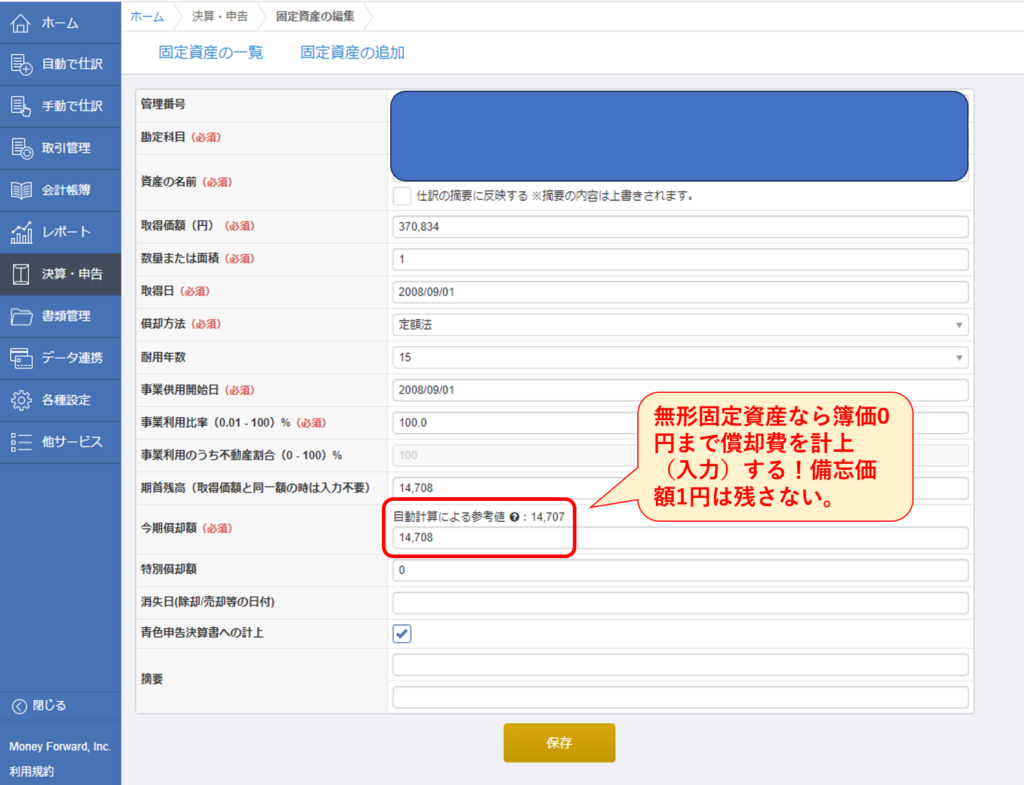
Task: Switch to 固定資産の一覧 tab
Action: (211, 53)
